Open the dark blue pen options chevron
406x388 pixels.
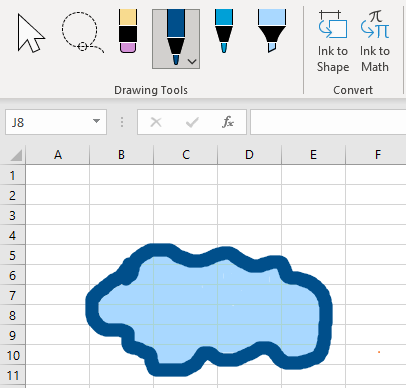coord(192,62)
